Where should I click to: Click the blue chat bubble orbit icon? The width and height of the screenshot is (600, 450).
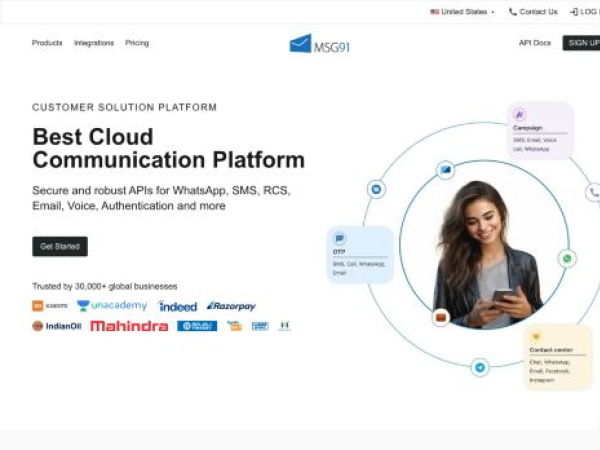[376, 188]
